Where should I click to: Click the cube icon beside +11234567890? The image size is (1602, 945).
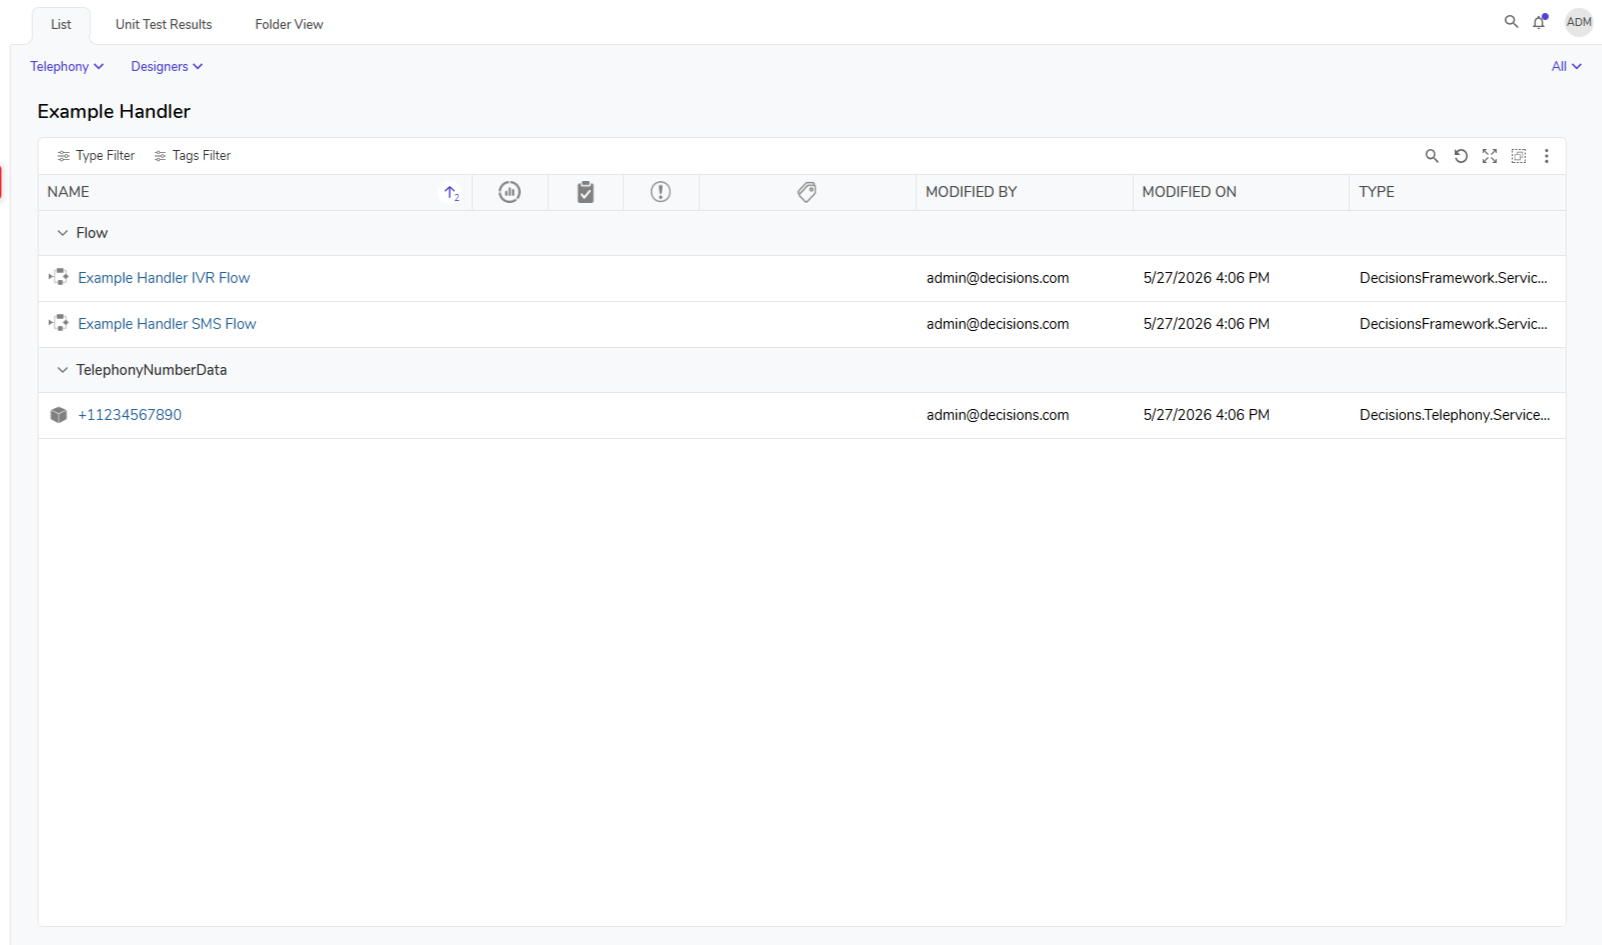(59, 415)
